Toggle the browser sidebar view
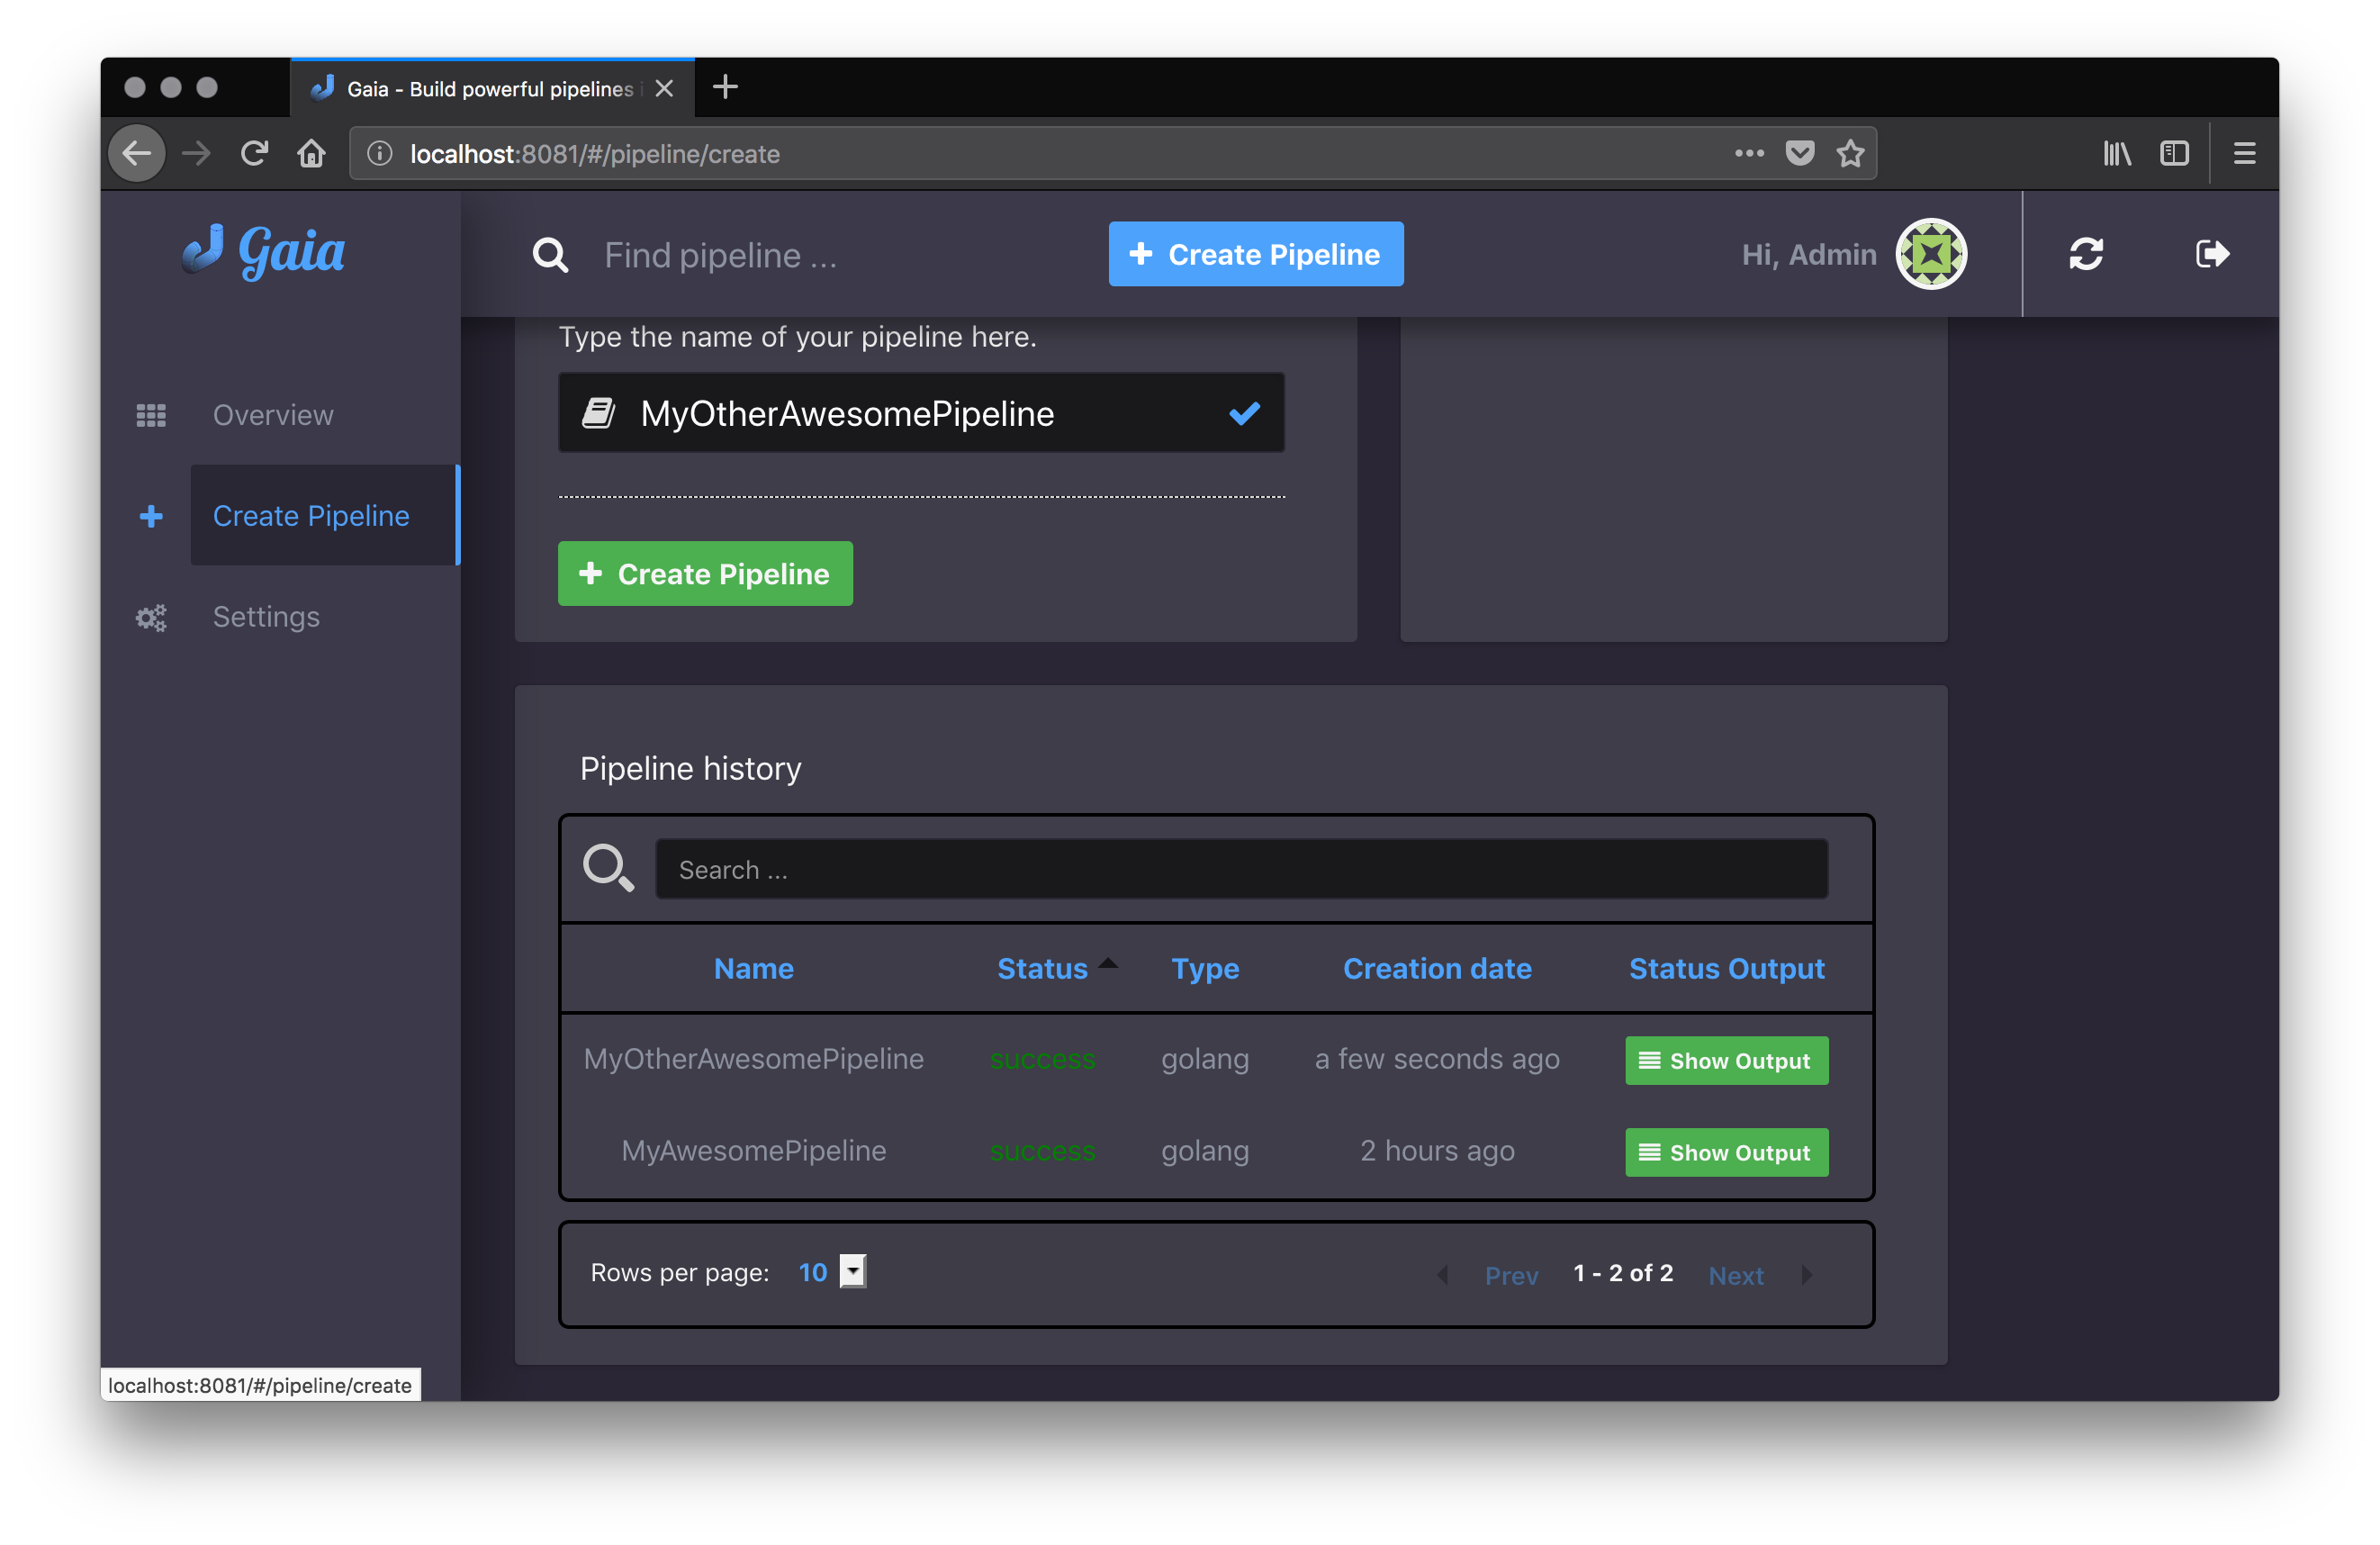Screen dimensions: 2380x1545 point(2174,153)
